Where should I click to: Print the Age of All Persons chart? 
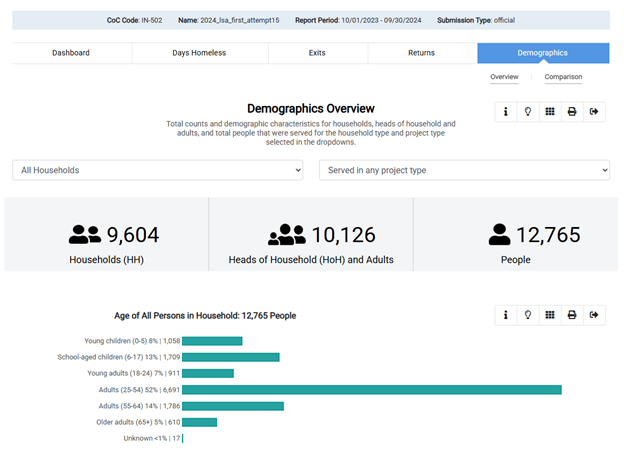(x=572, y=315)
